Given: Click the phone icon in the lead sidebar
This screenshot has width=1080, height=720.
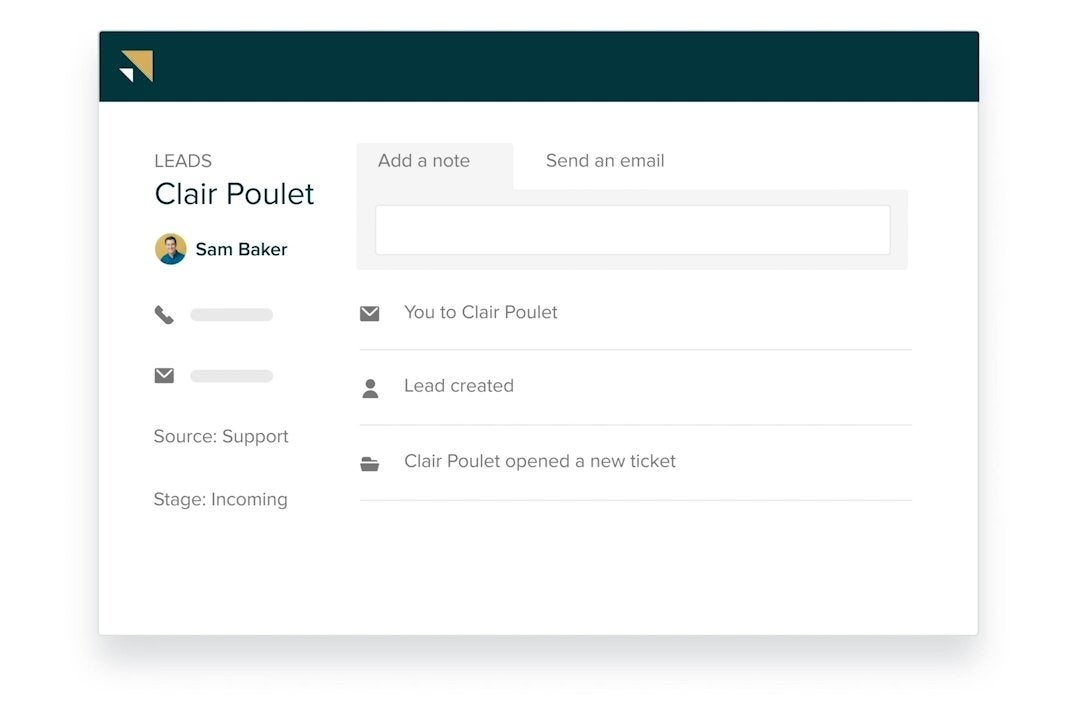Looking at the screenshot, I should tap(164, 313).
